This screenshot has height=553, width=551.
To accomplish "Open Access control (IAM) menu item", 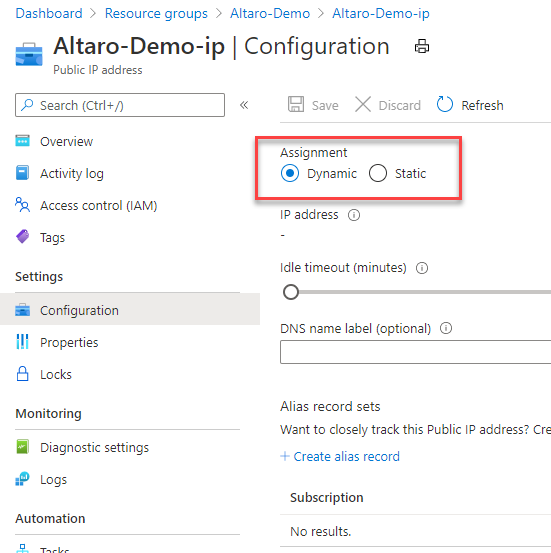I will coord(99,206).
